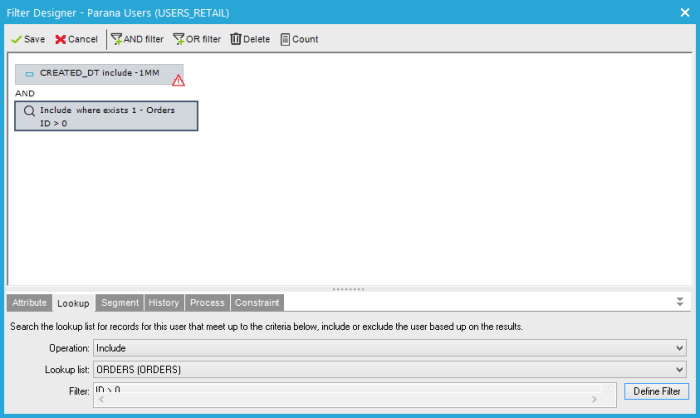Click the Save checkmark icon

[16, 39]
